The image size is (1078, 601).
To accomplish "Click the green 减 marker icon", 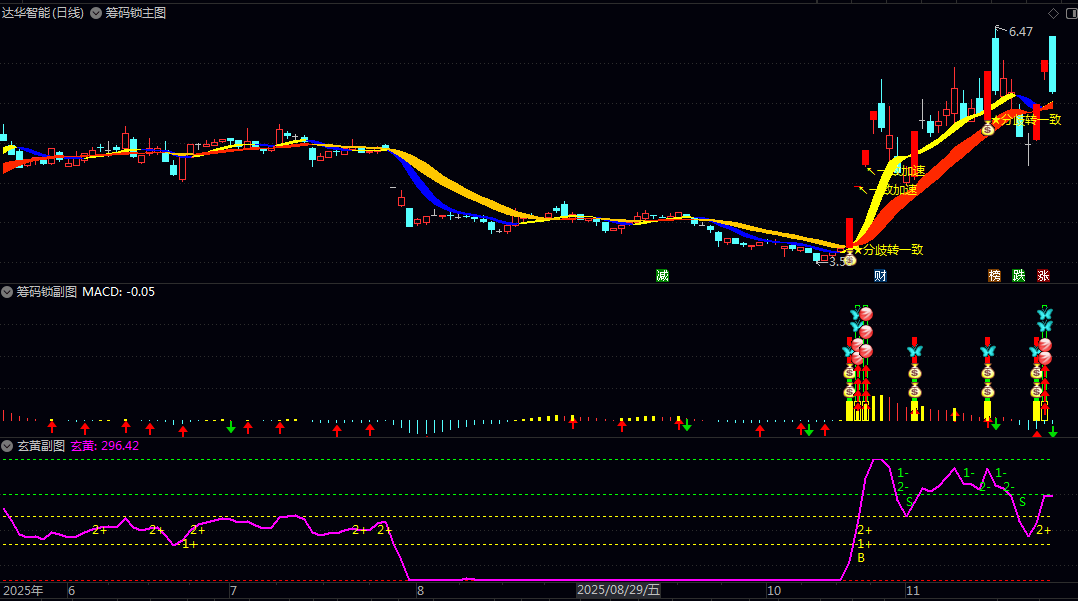I will [662, 276].
